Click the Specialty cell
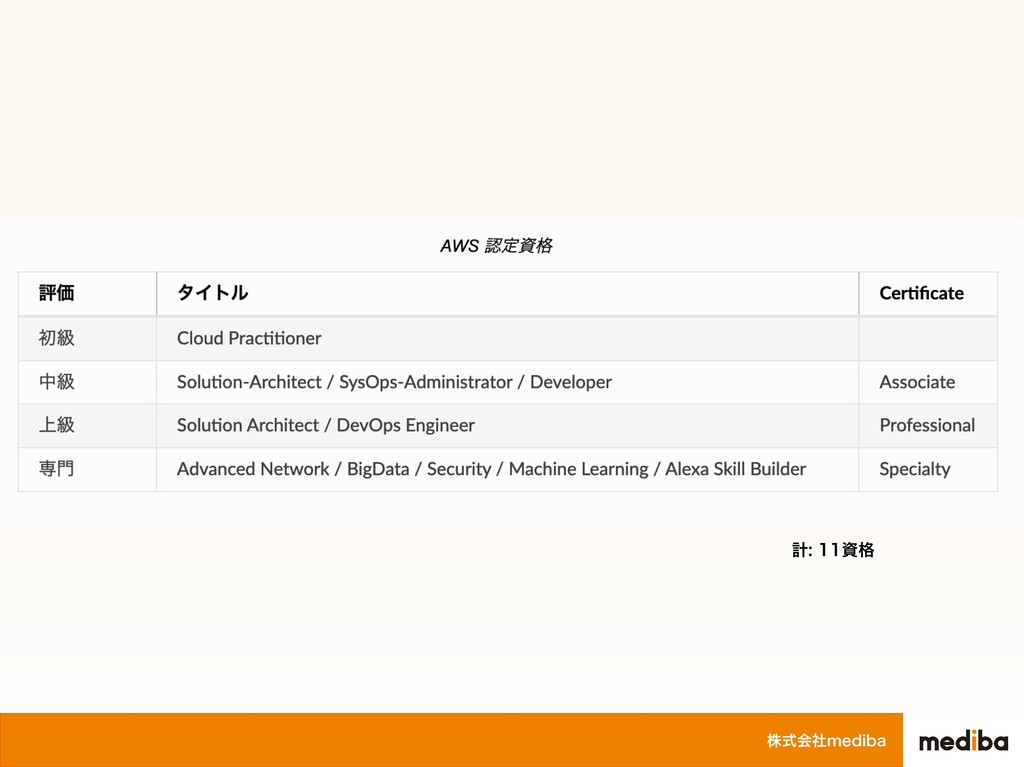Viewport: 1024px width, 767px height. [x=928, y=469]
